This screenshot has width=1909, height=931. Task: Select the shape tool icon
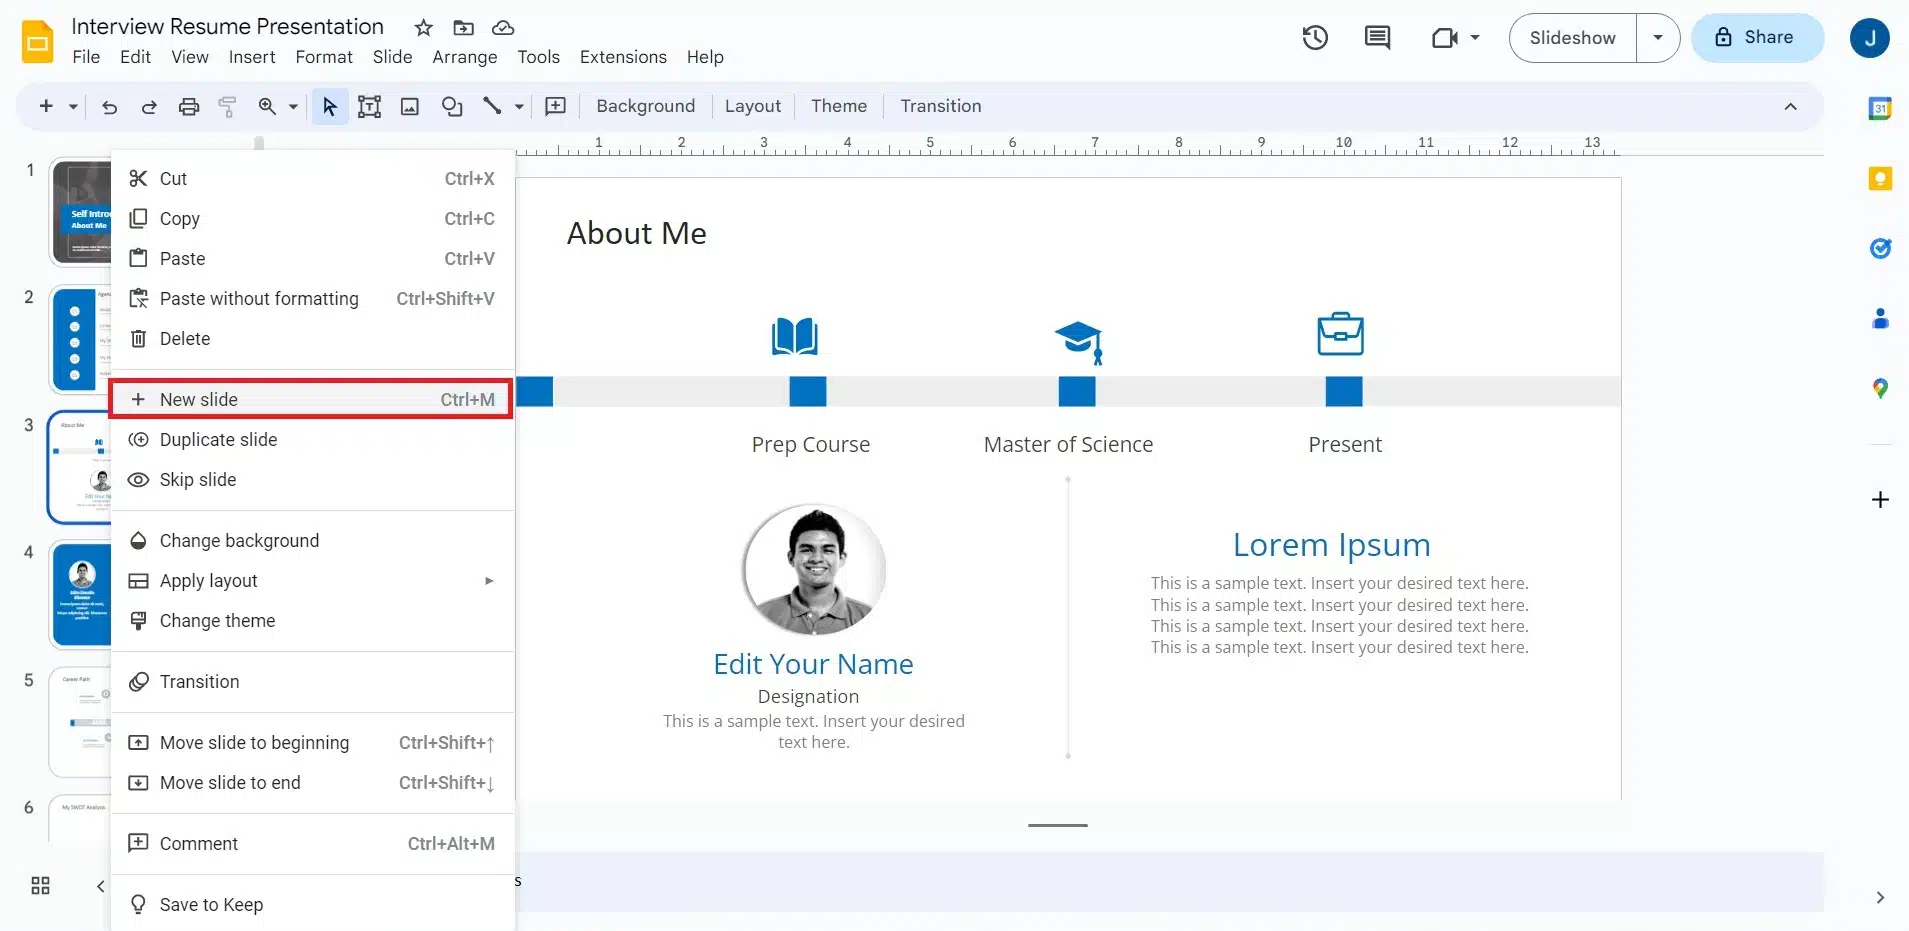[452, 107]
